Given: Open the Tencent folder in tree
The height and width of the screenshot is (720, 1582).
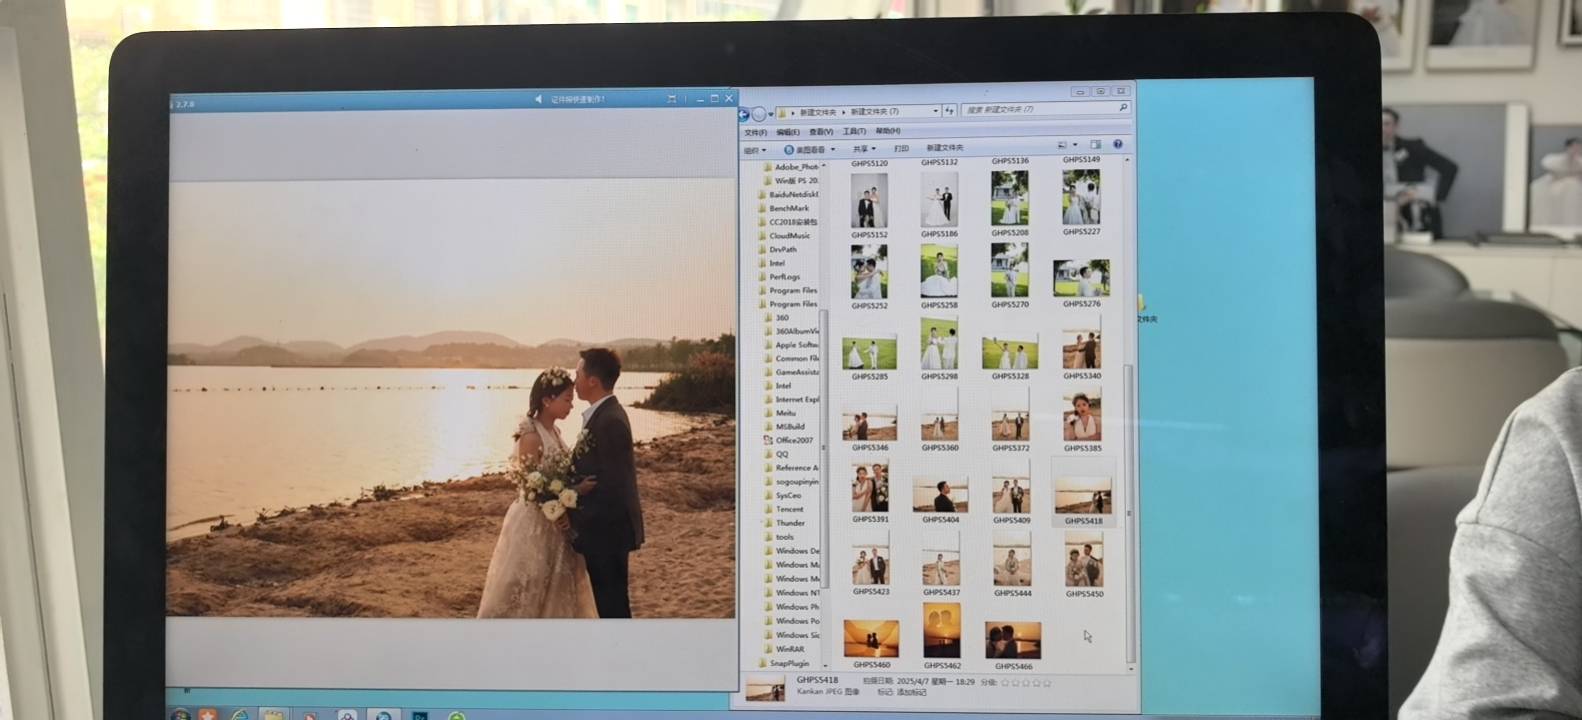Looking at the screenshot, I should point(789,509).
